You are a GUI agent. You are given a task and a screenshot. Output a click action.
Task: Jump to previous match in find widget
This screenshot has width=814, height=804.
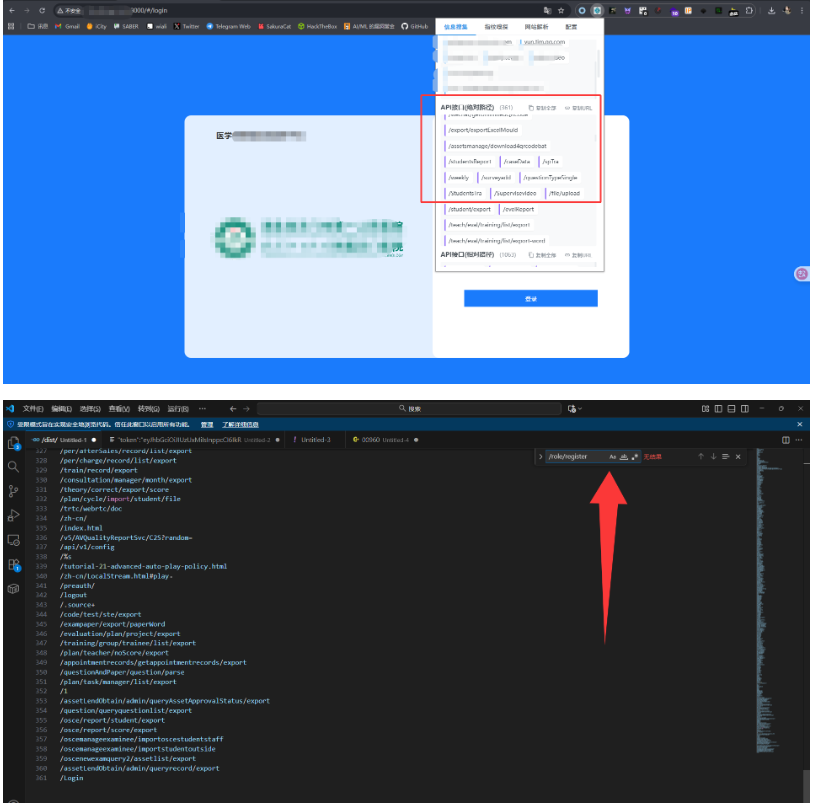click(x=701, y=457)
